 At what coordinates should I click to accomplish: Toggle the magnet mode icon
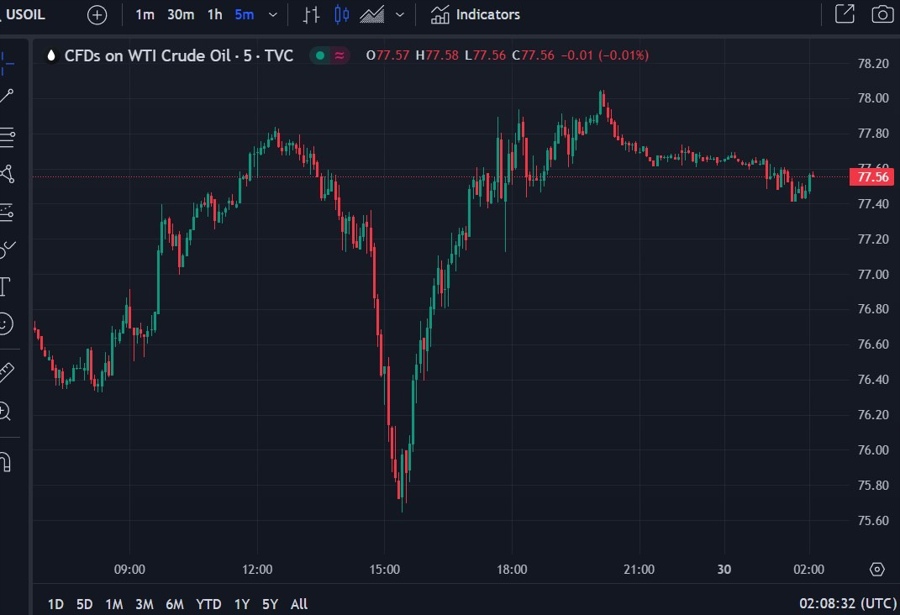tap(6, 462)
